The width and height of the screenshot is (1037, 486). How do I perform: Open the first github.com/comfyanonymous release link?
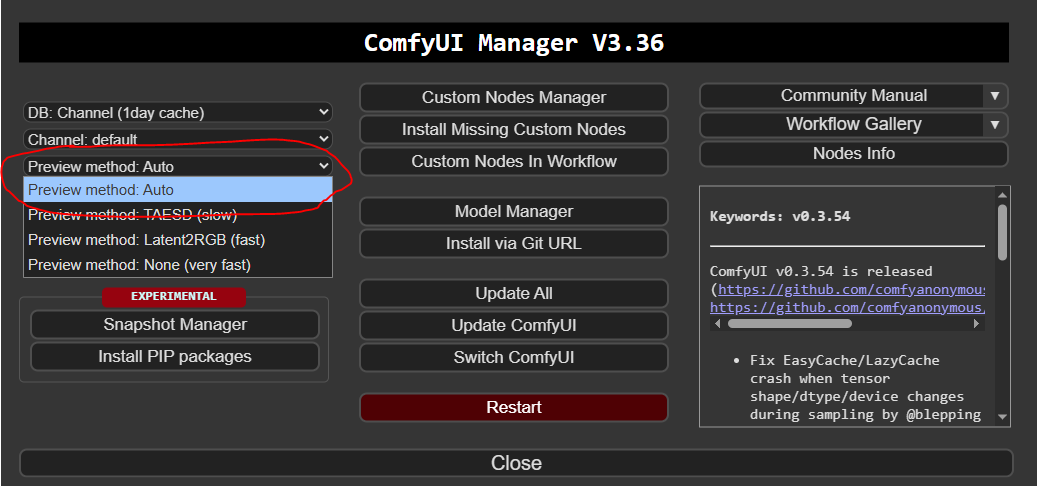tap(852, 290)
